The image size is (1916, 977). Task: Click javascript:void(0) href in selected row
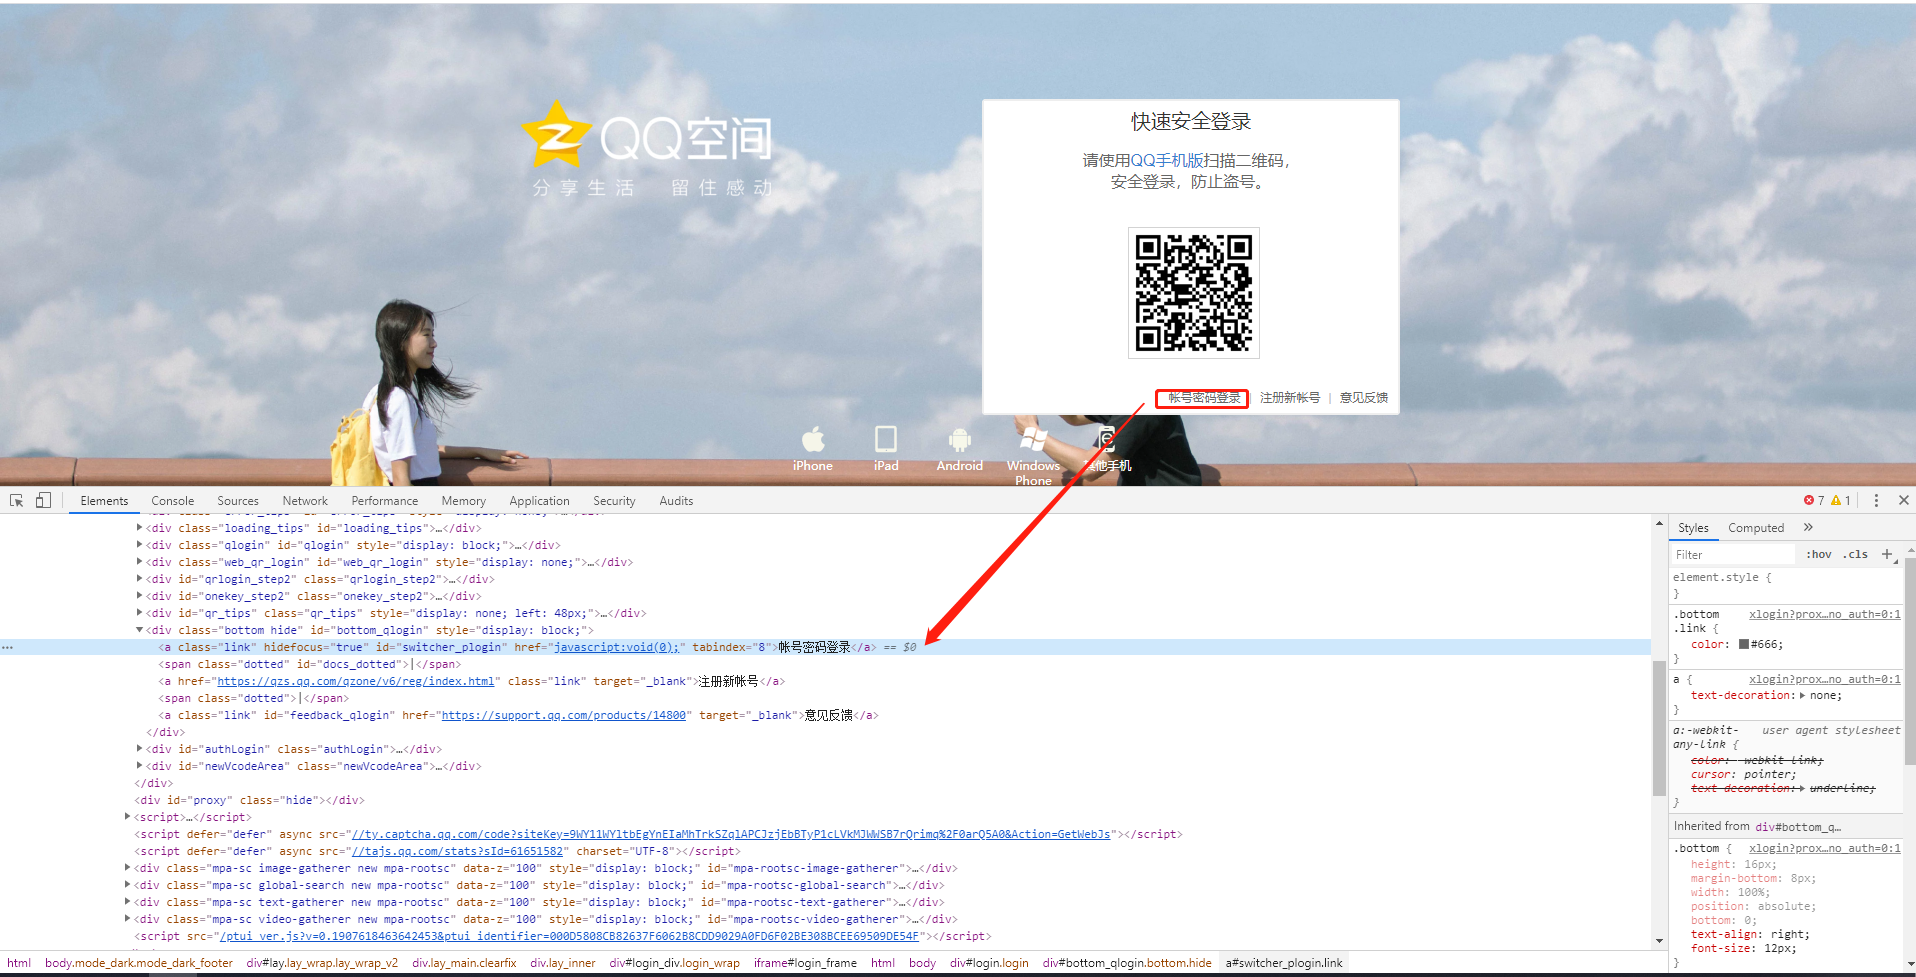click(617, 647)
